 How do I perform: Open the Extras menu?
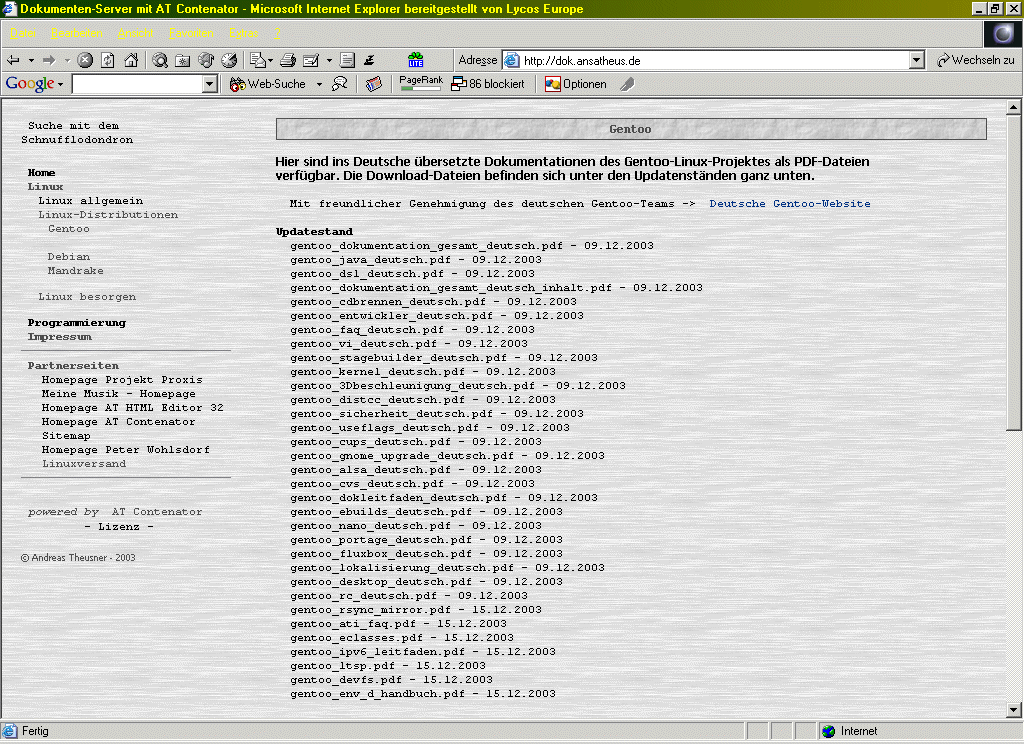(x=244, y=33)
